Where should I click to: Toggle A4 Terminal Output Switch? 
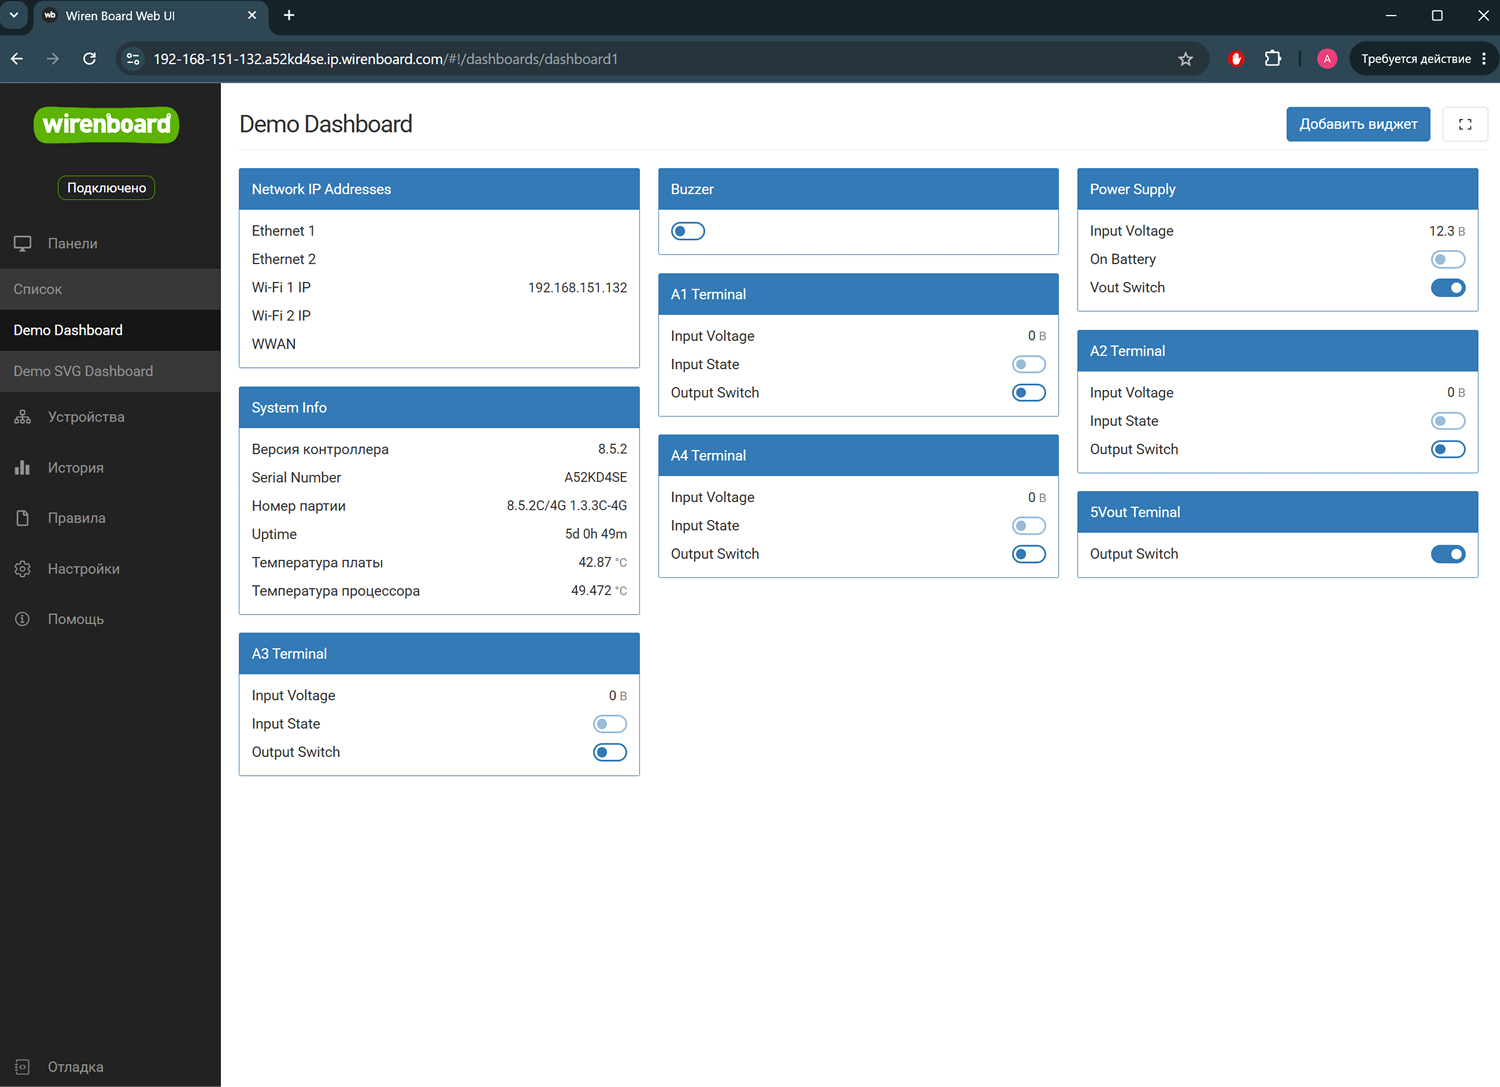click(1029, 554)
